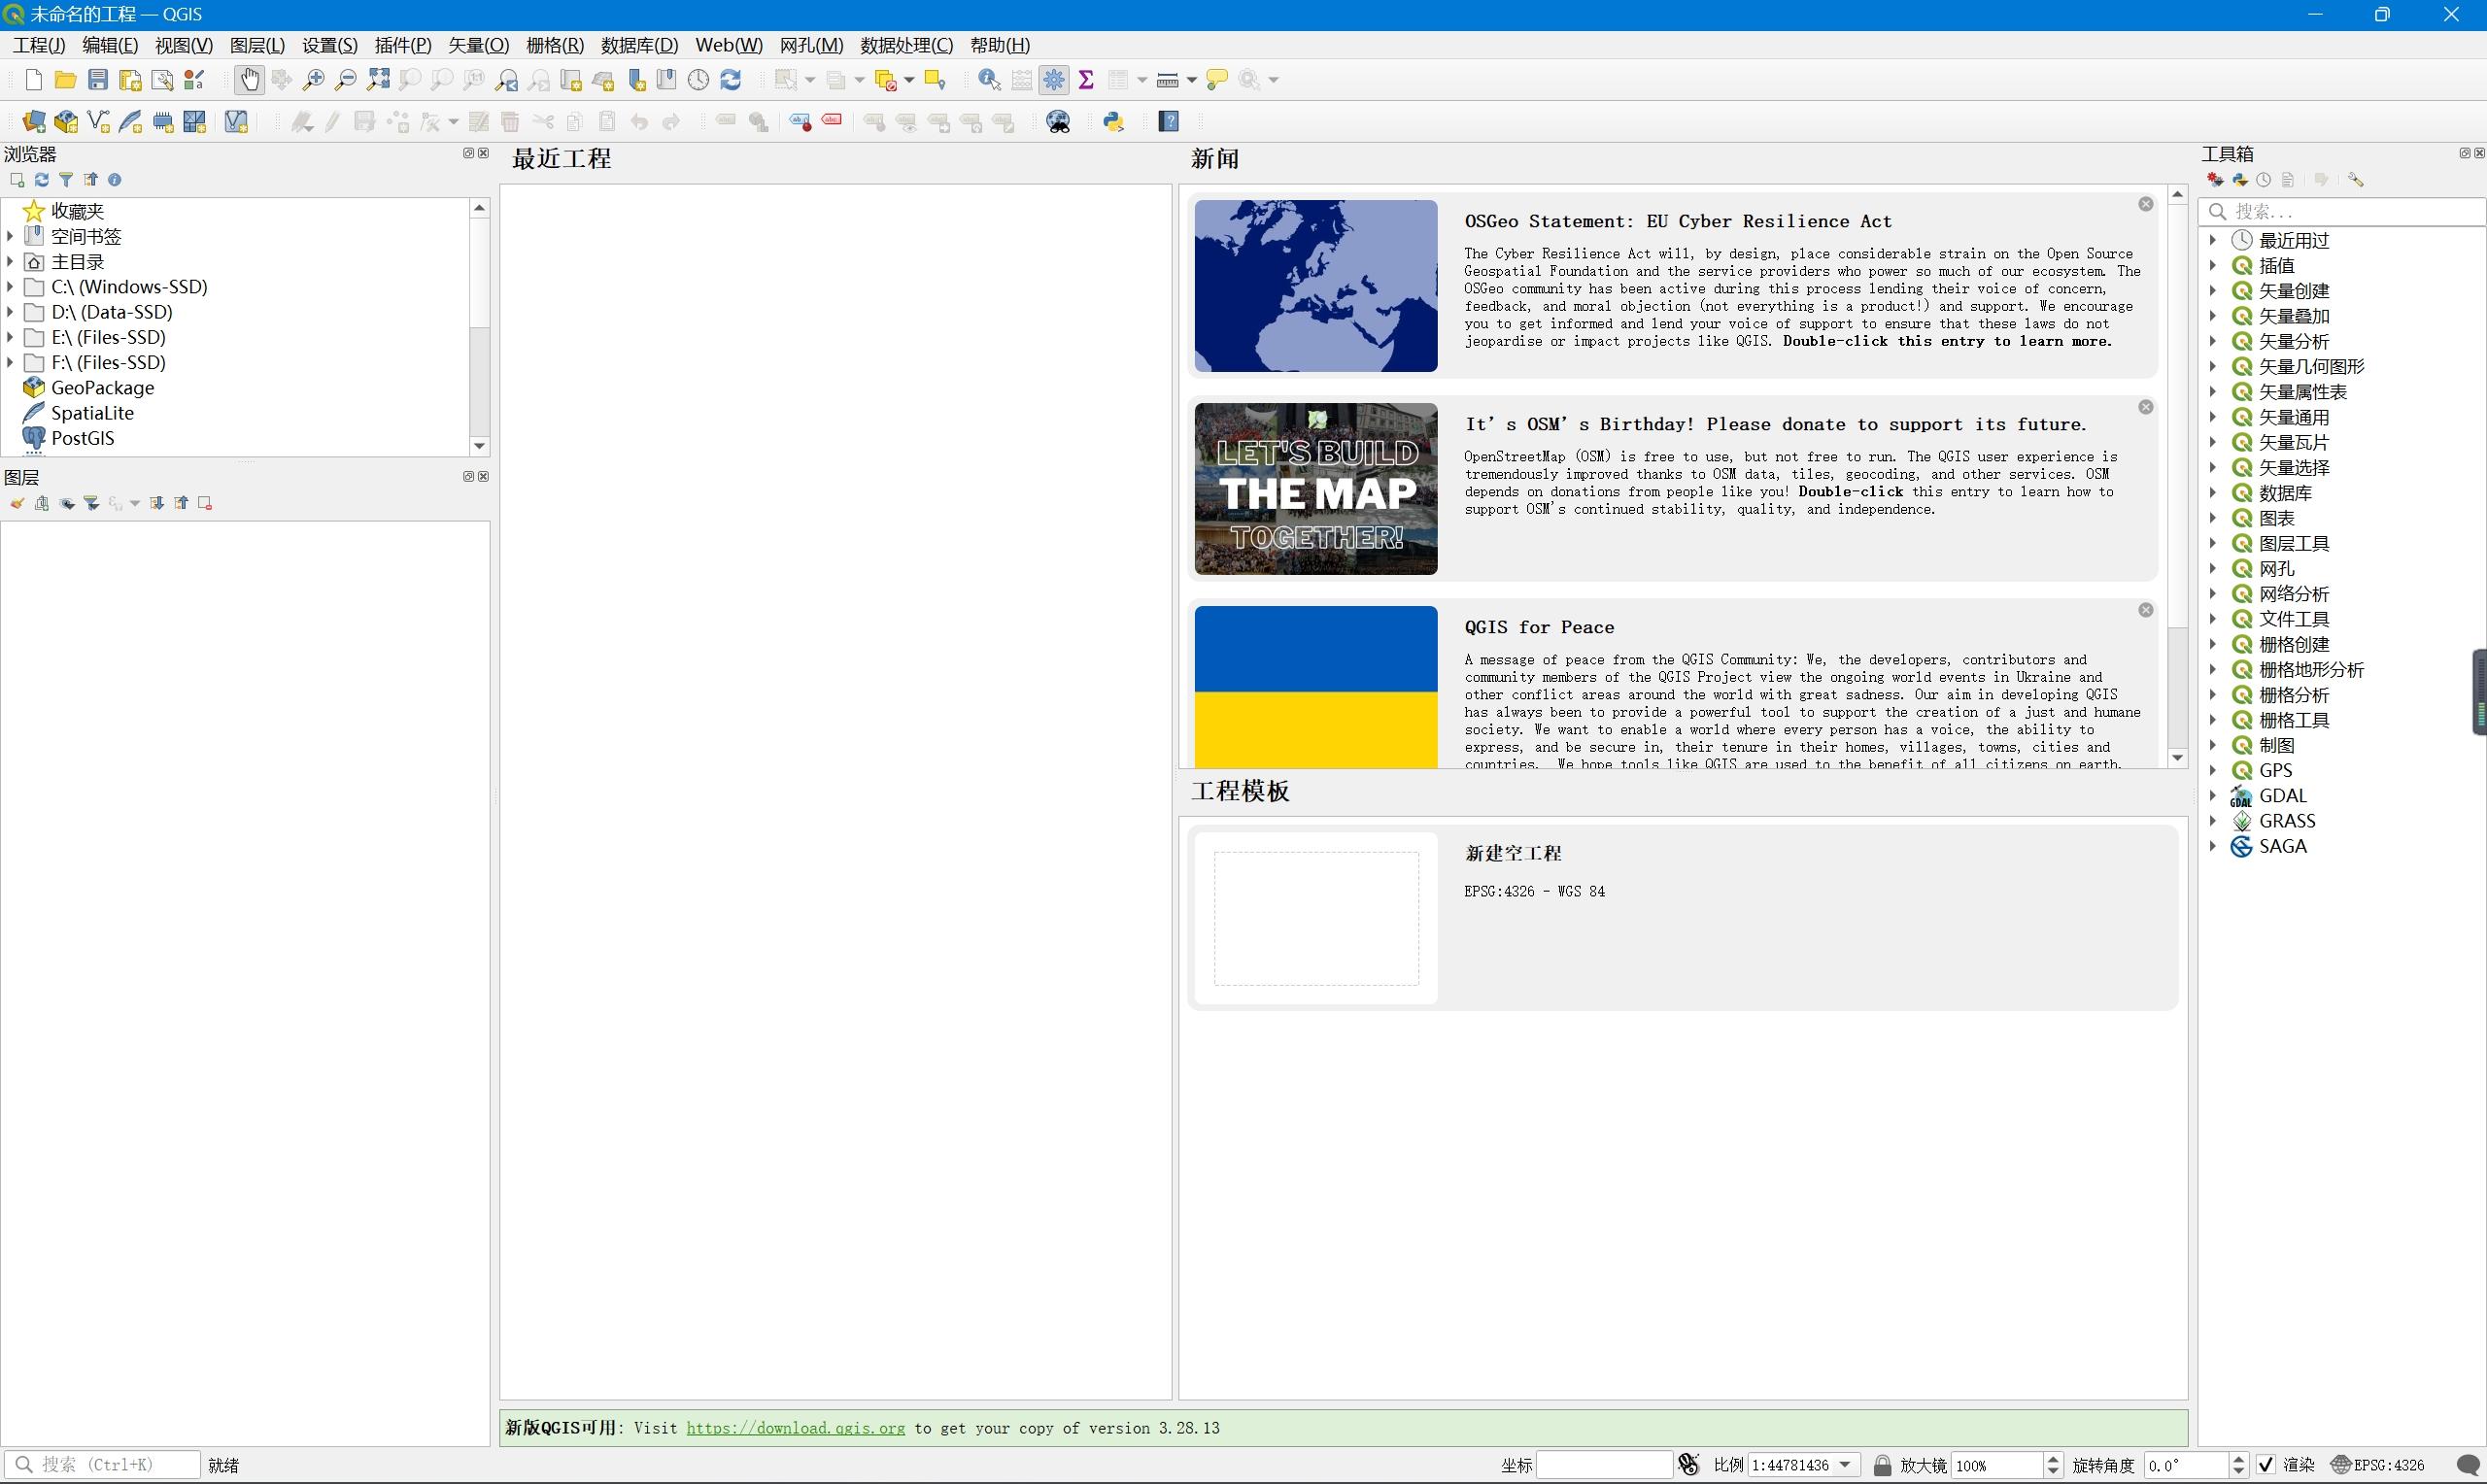Click the toolbox History clock icon
The image size is (2487, 1484).
[x=2264, y=180]
